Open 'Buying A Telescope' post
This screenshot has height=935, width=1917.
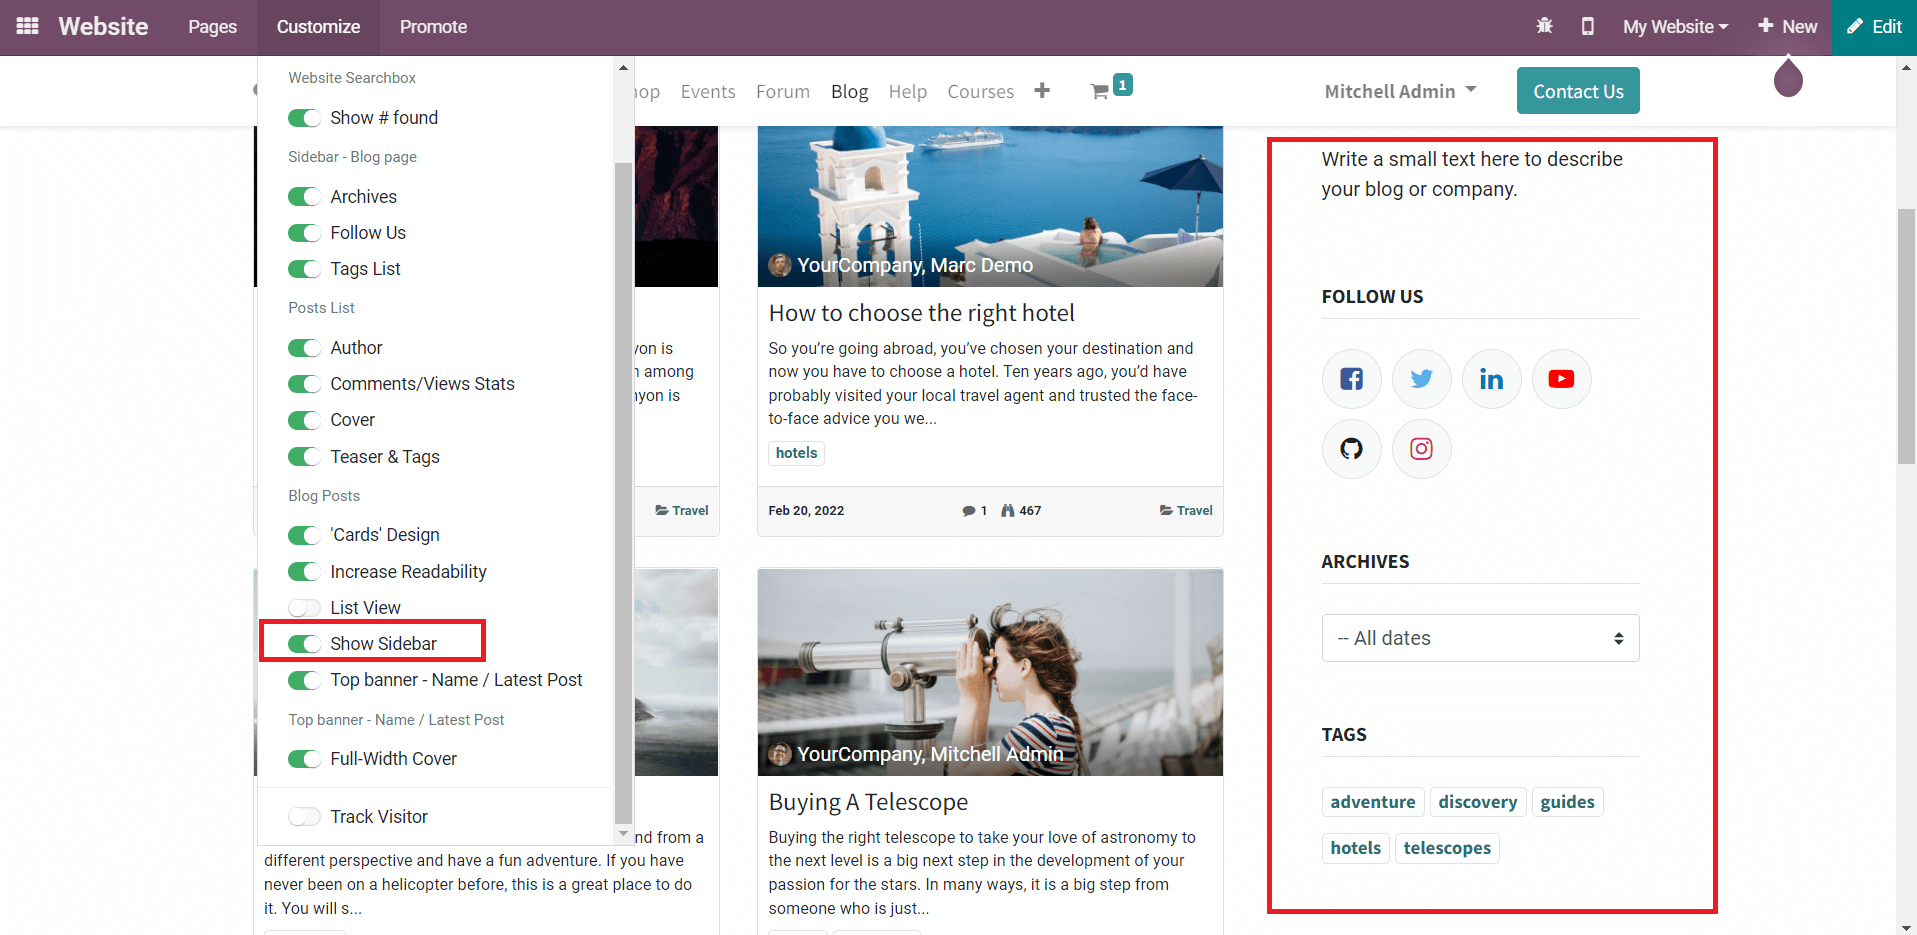pos(868,802)
